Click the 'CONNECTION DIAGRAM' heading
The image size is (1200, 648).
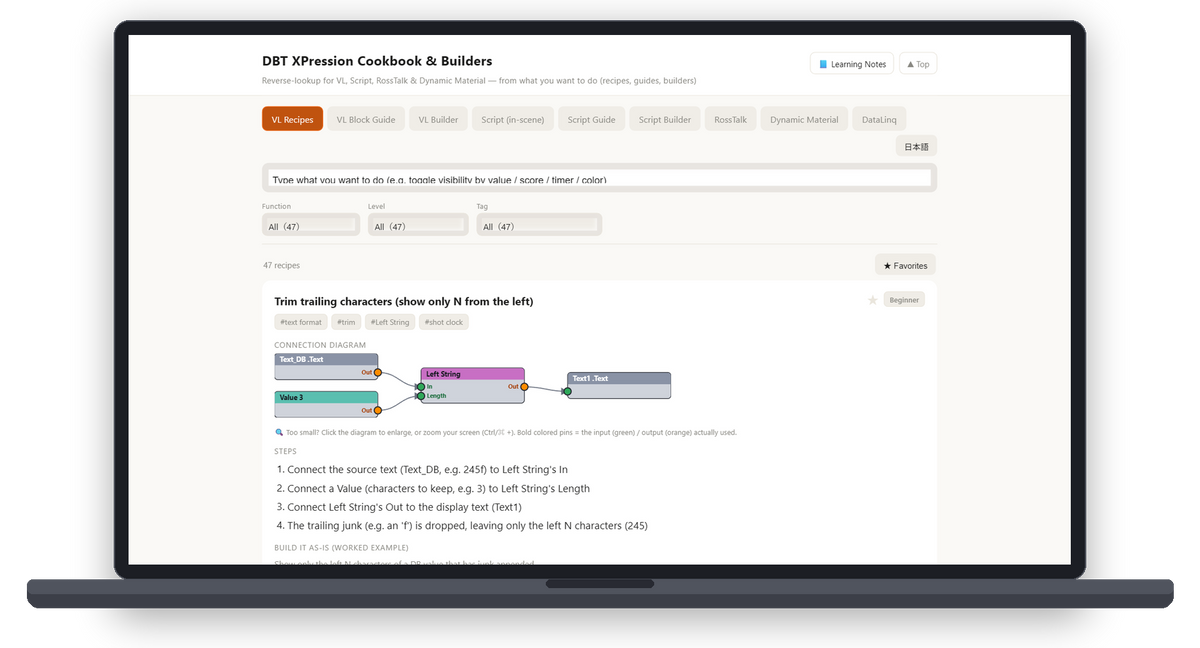320,345
